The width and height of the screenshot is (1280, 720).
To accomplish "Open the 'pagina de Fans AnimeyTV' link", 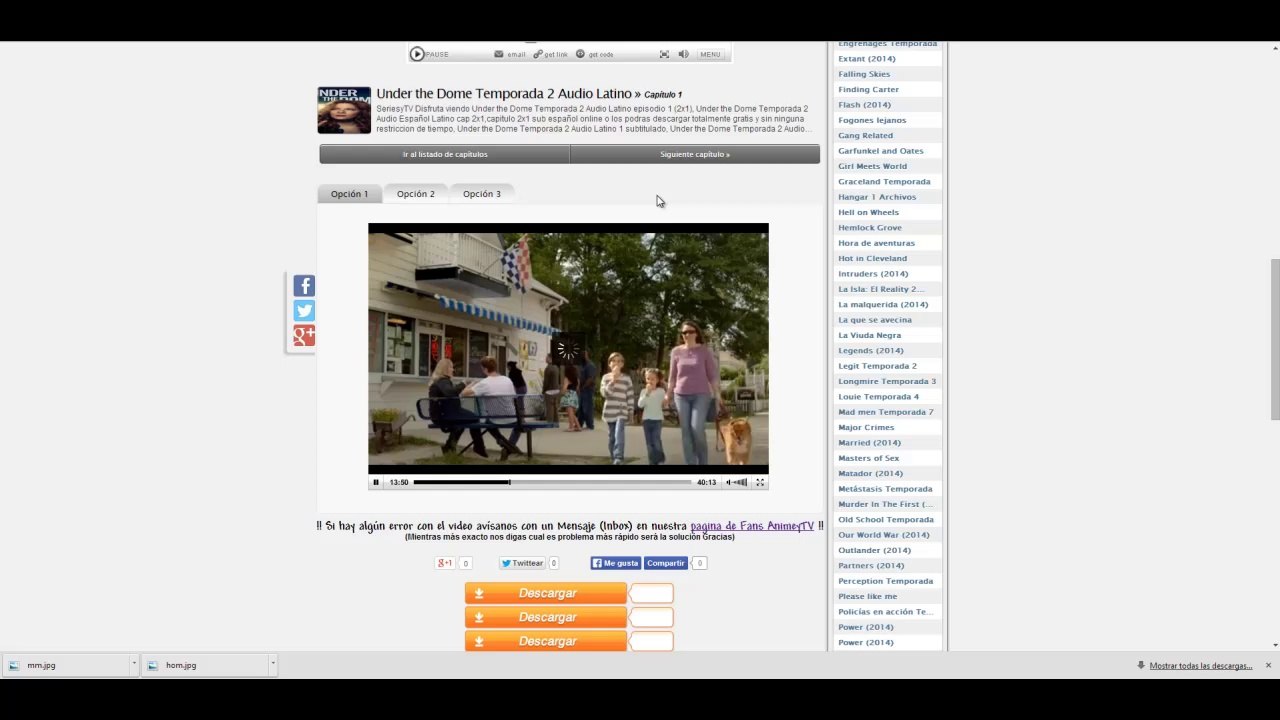I will click(752, 526).
